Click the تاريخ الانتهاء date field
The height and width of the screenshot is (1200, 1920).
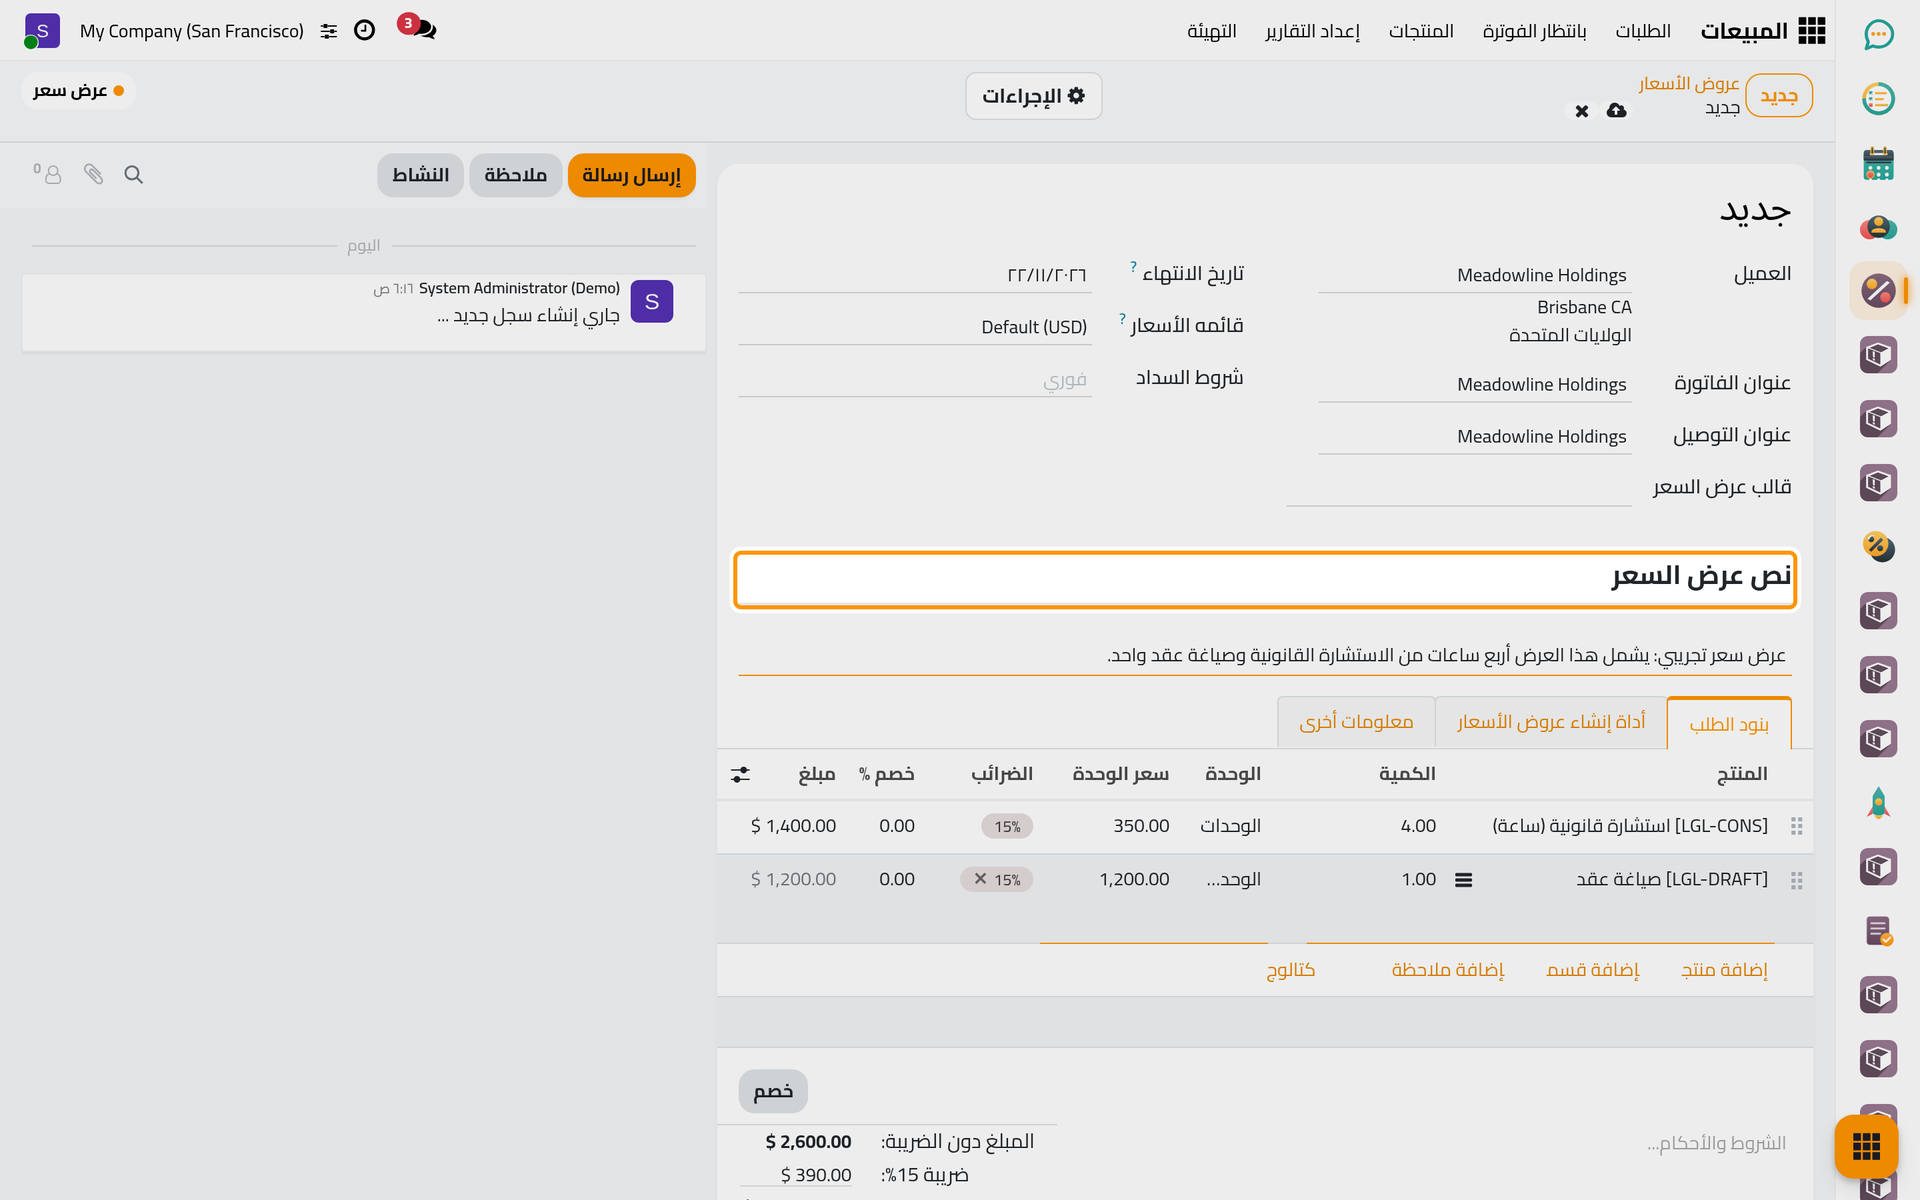point(914,275)
